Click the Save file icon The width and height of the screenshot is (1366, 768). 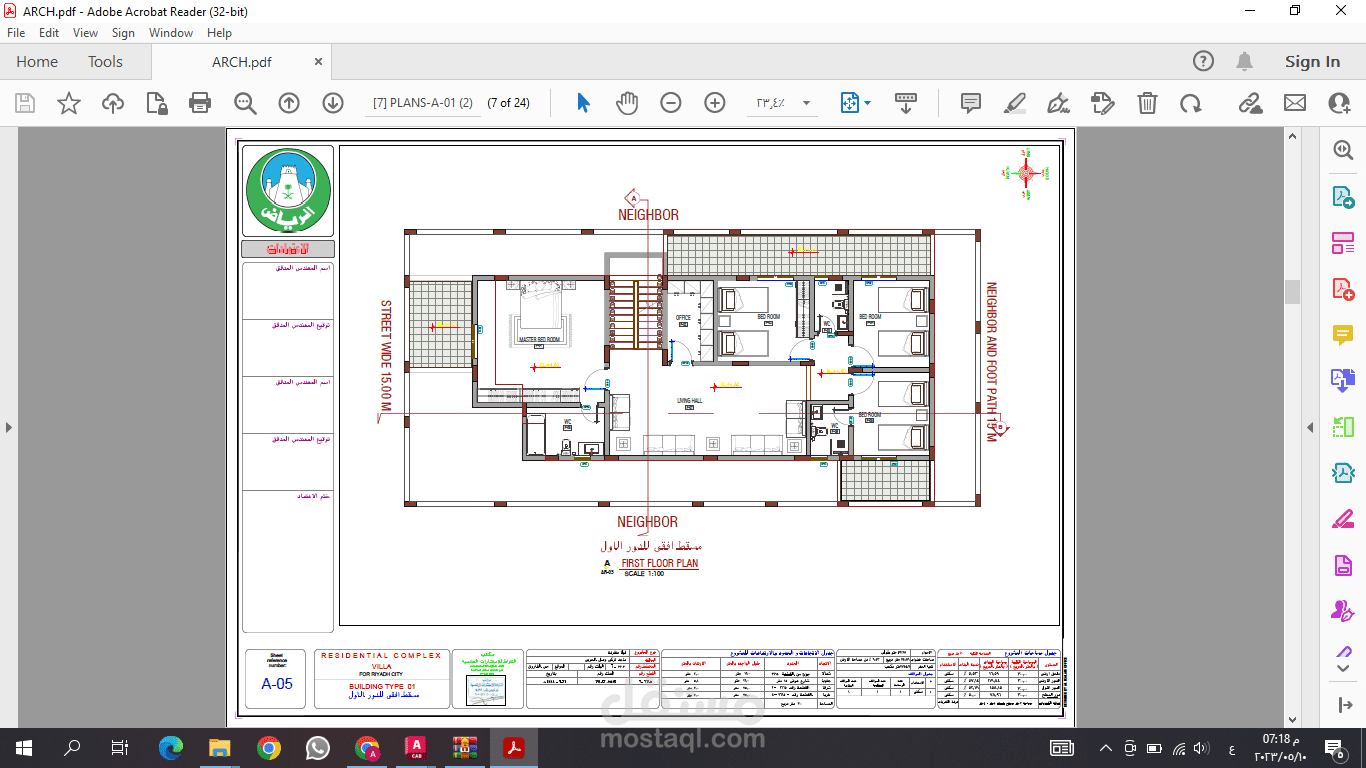25,103
